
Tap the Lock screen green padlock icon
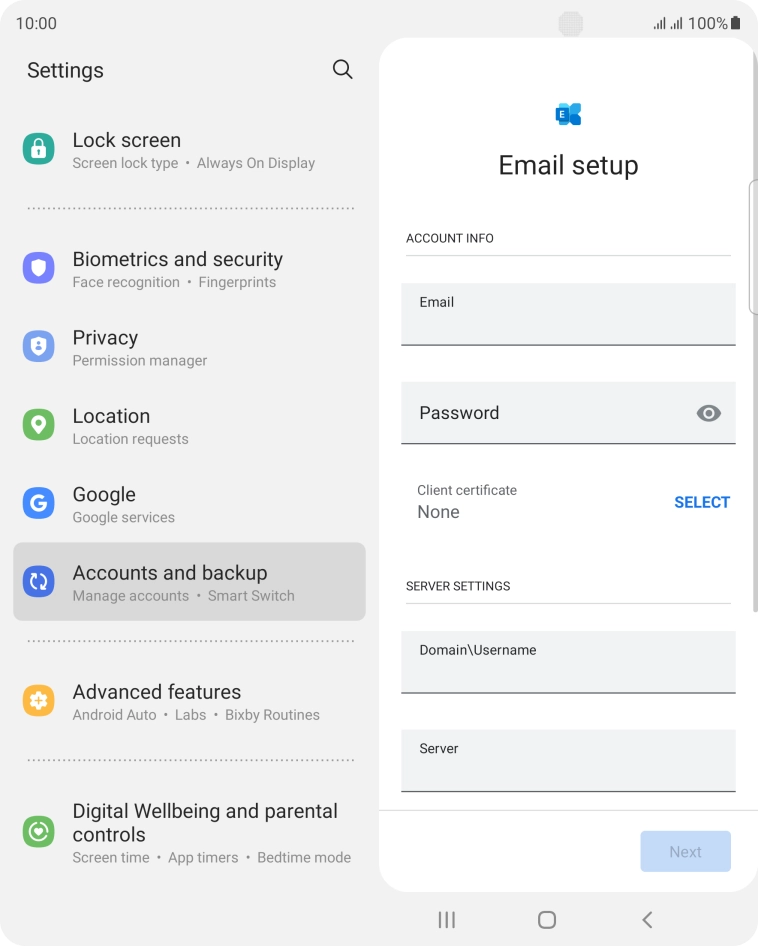[39, 149]
